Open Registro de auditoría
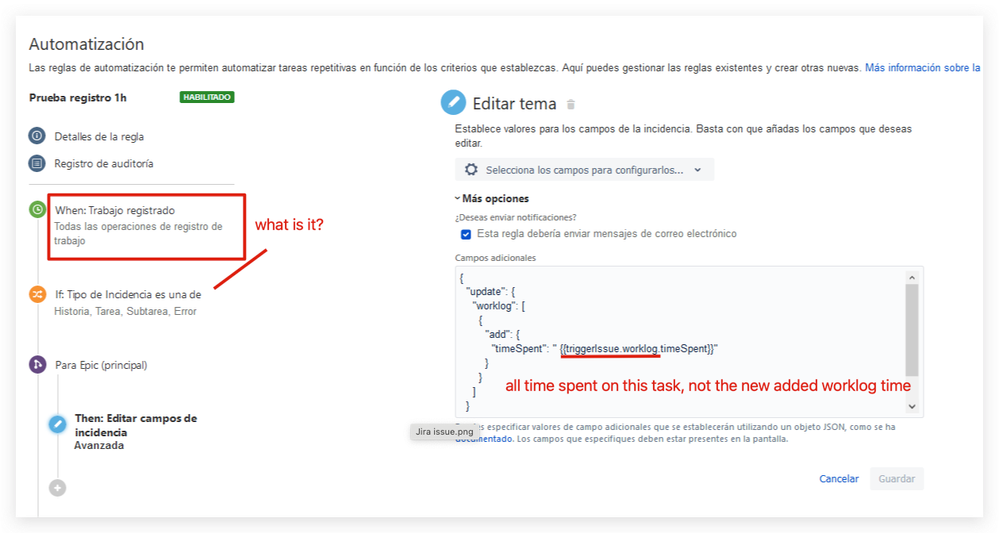This screenshot has height=533, width=999. (x=104, y=164)
